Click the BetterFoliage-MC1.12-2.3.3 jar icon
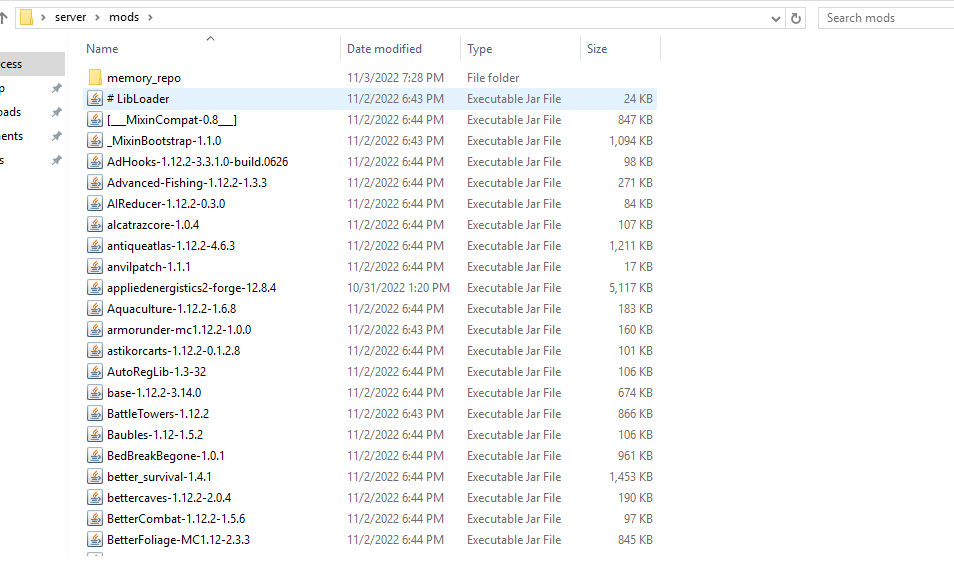 click(x=95, y=540)
